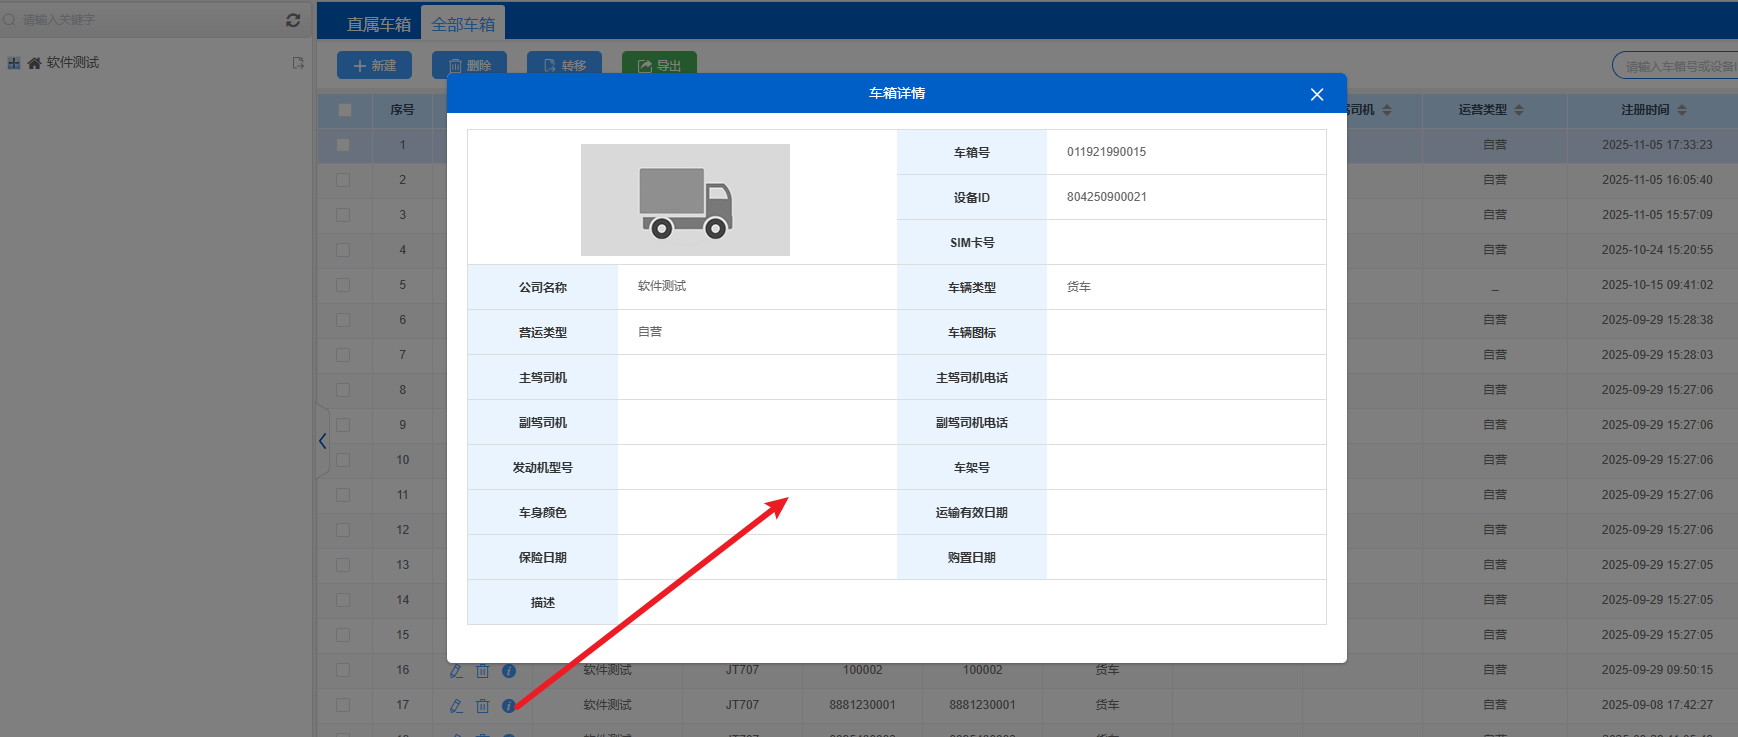
Task: Click the refresh icon beside keyword search
Action: click(293, 20)
